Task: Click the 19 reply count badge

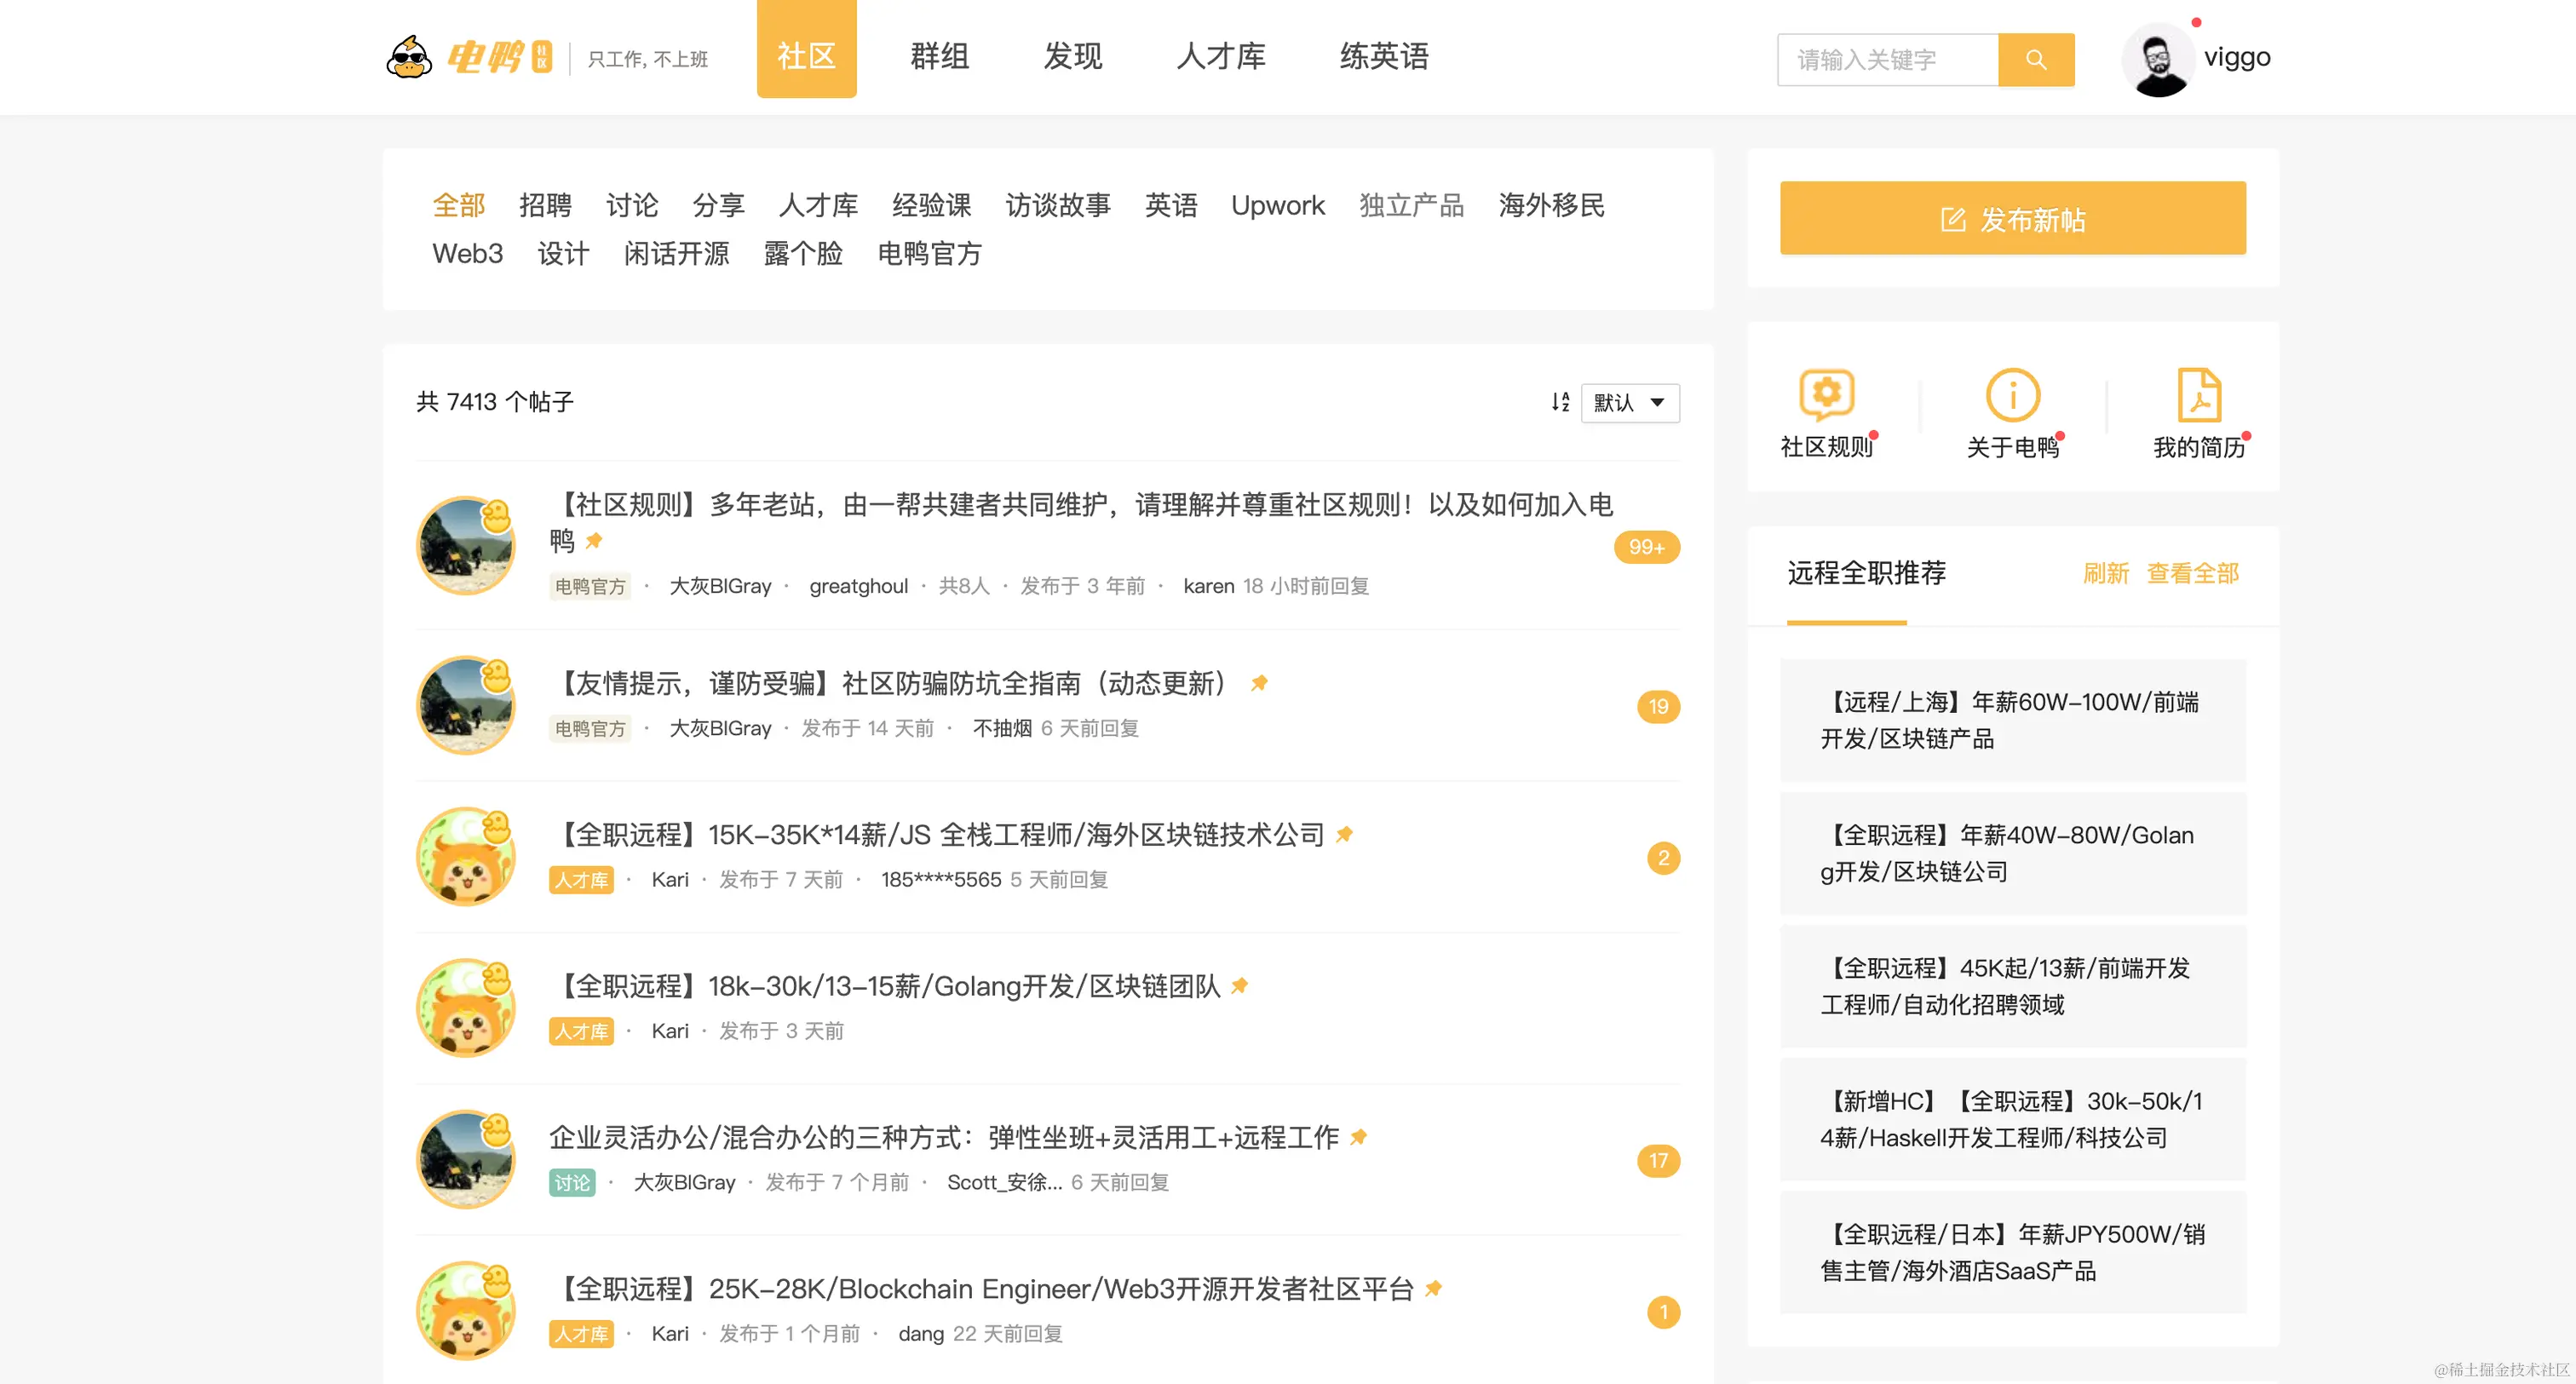Action: (1658, 707)
